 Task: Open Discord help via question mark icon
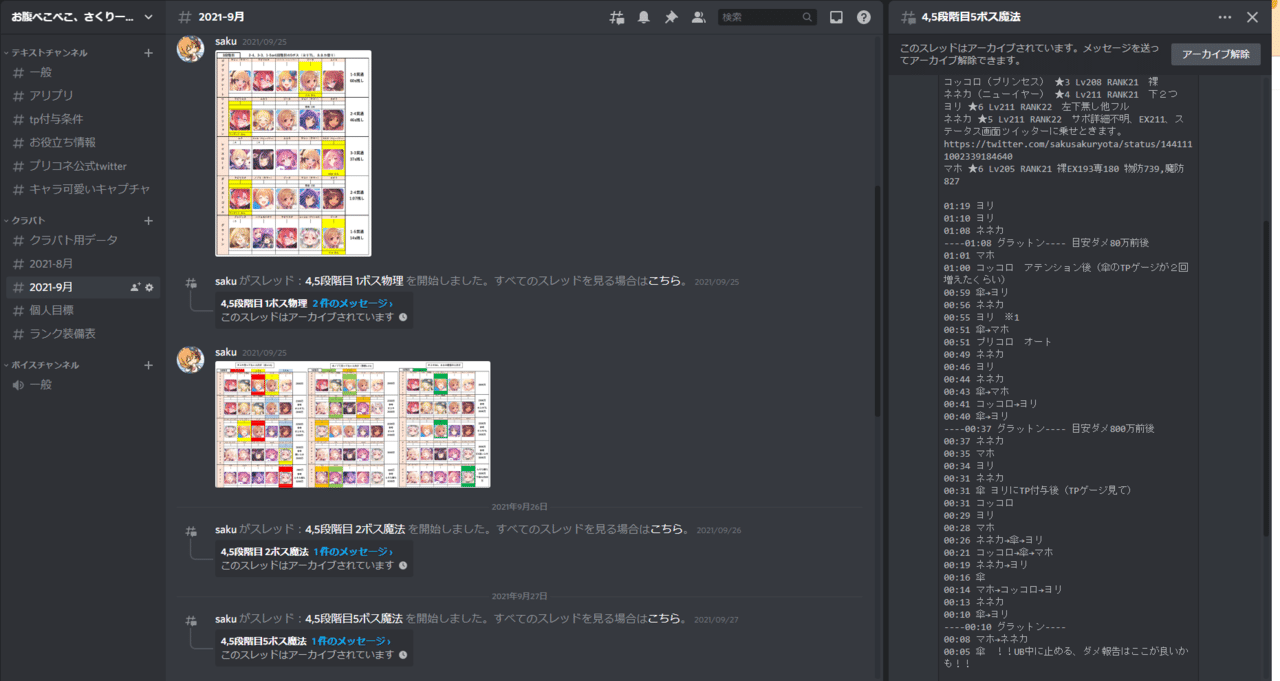(863, 17)
